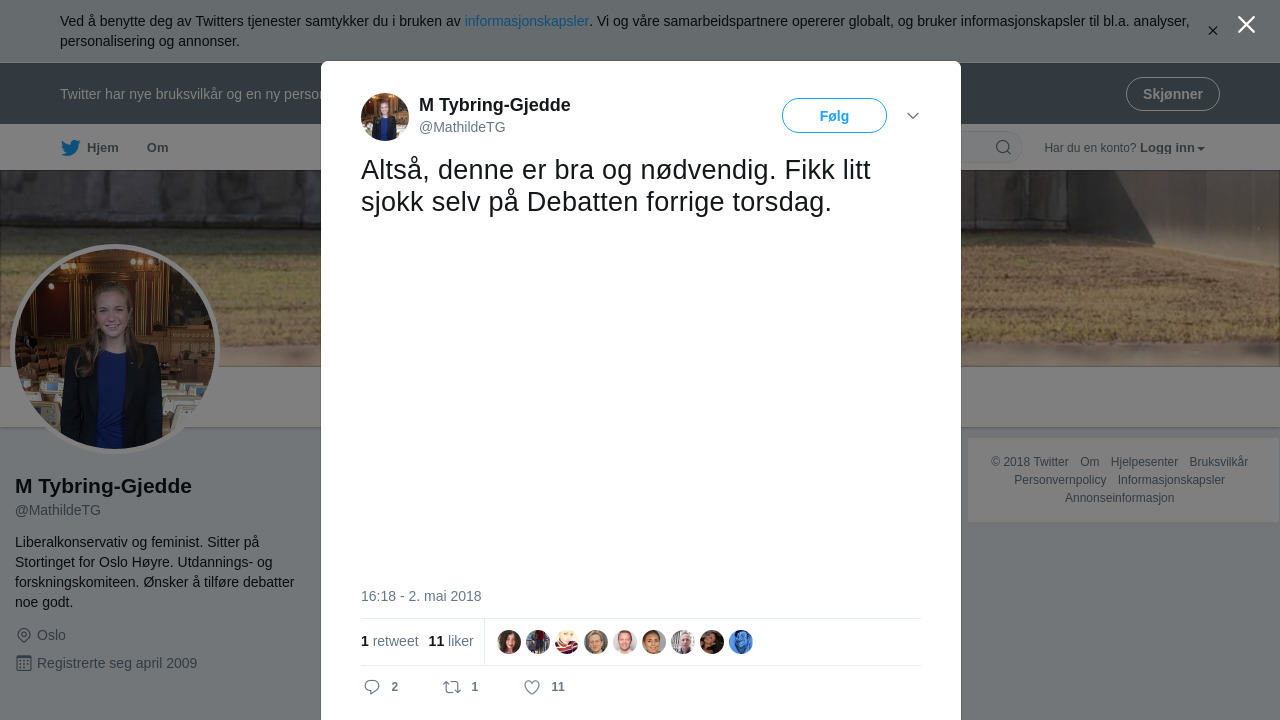Retweet using the retweet arrows icon
This screenshot has width=1280, height=720.
coord(452,687)
